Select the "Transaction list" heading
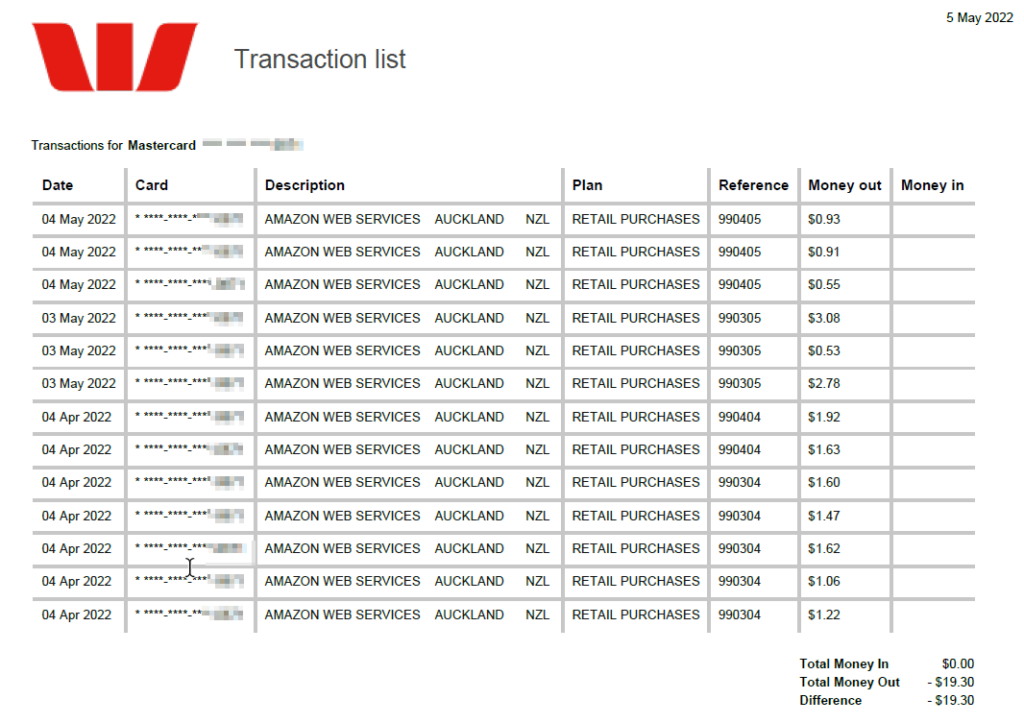The width and height of the screenshot is (1024, 723). click(x=320, y=59)
